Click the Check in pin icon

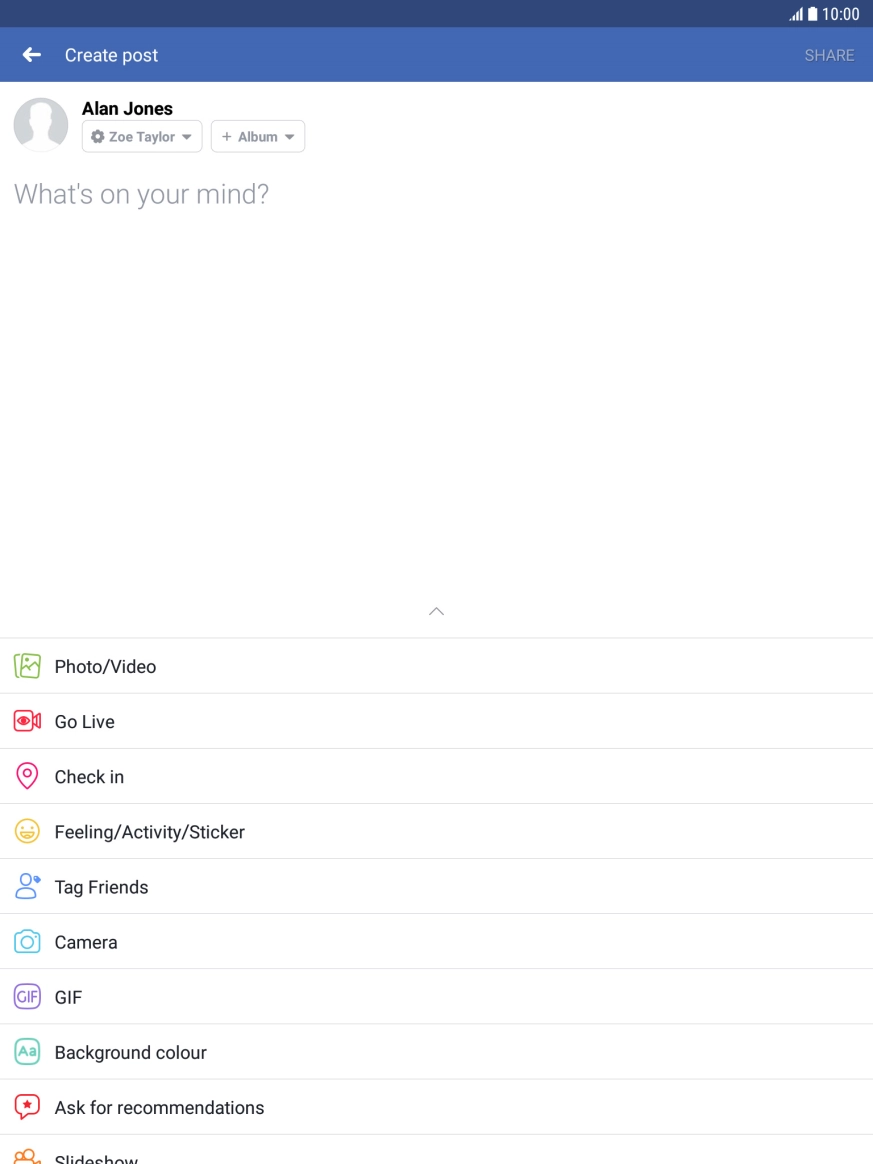point(27,775)
